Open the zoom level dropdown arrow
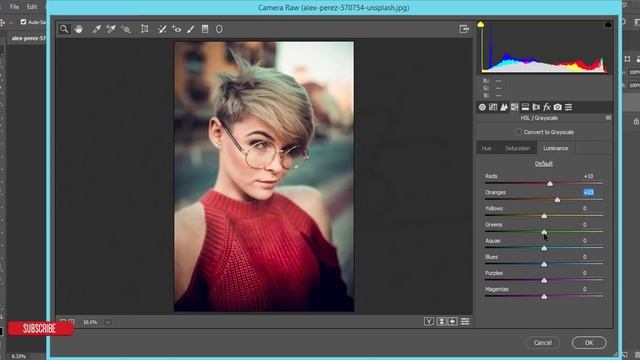 [108, 322]
